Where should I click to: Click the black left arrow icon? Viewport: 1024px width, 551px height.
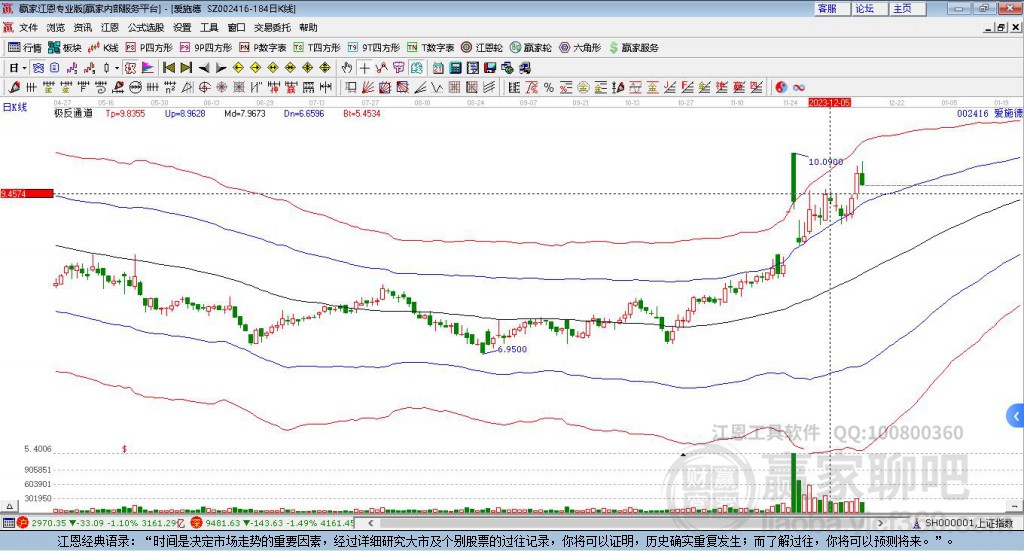click(204, 68)
